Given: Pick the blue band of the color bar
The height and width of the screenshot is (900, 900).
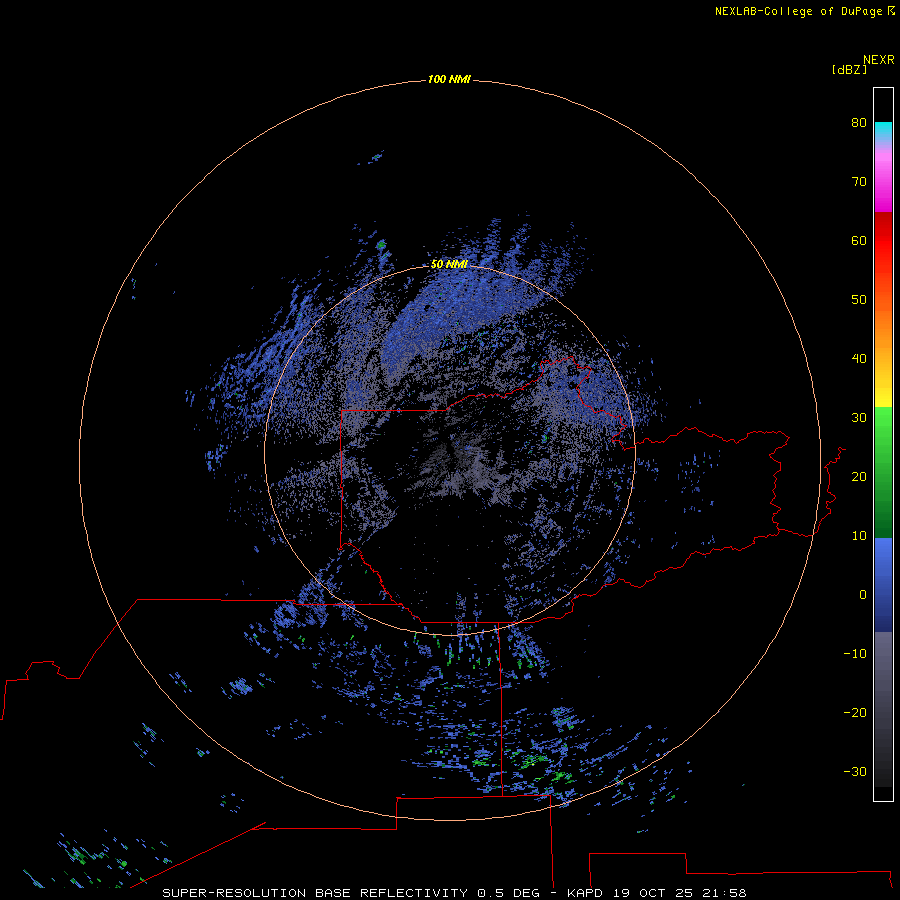Looking at the screenshot, I should pyautogui.click(x=883, y=585).
